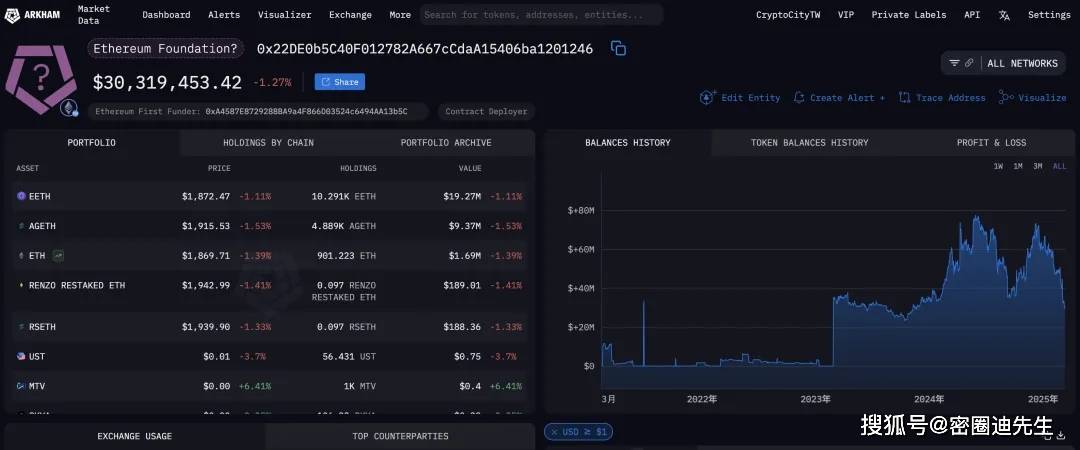Open the filter icon beside ALL NETWORKS
The image size is (1080, 450).
pos(954,63)
